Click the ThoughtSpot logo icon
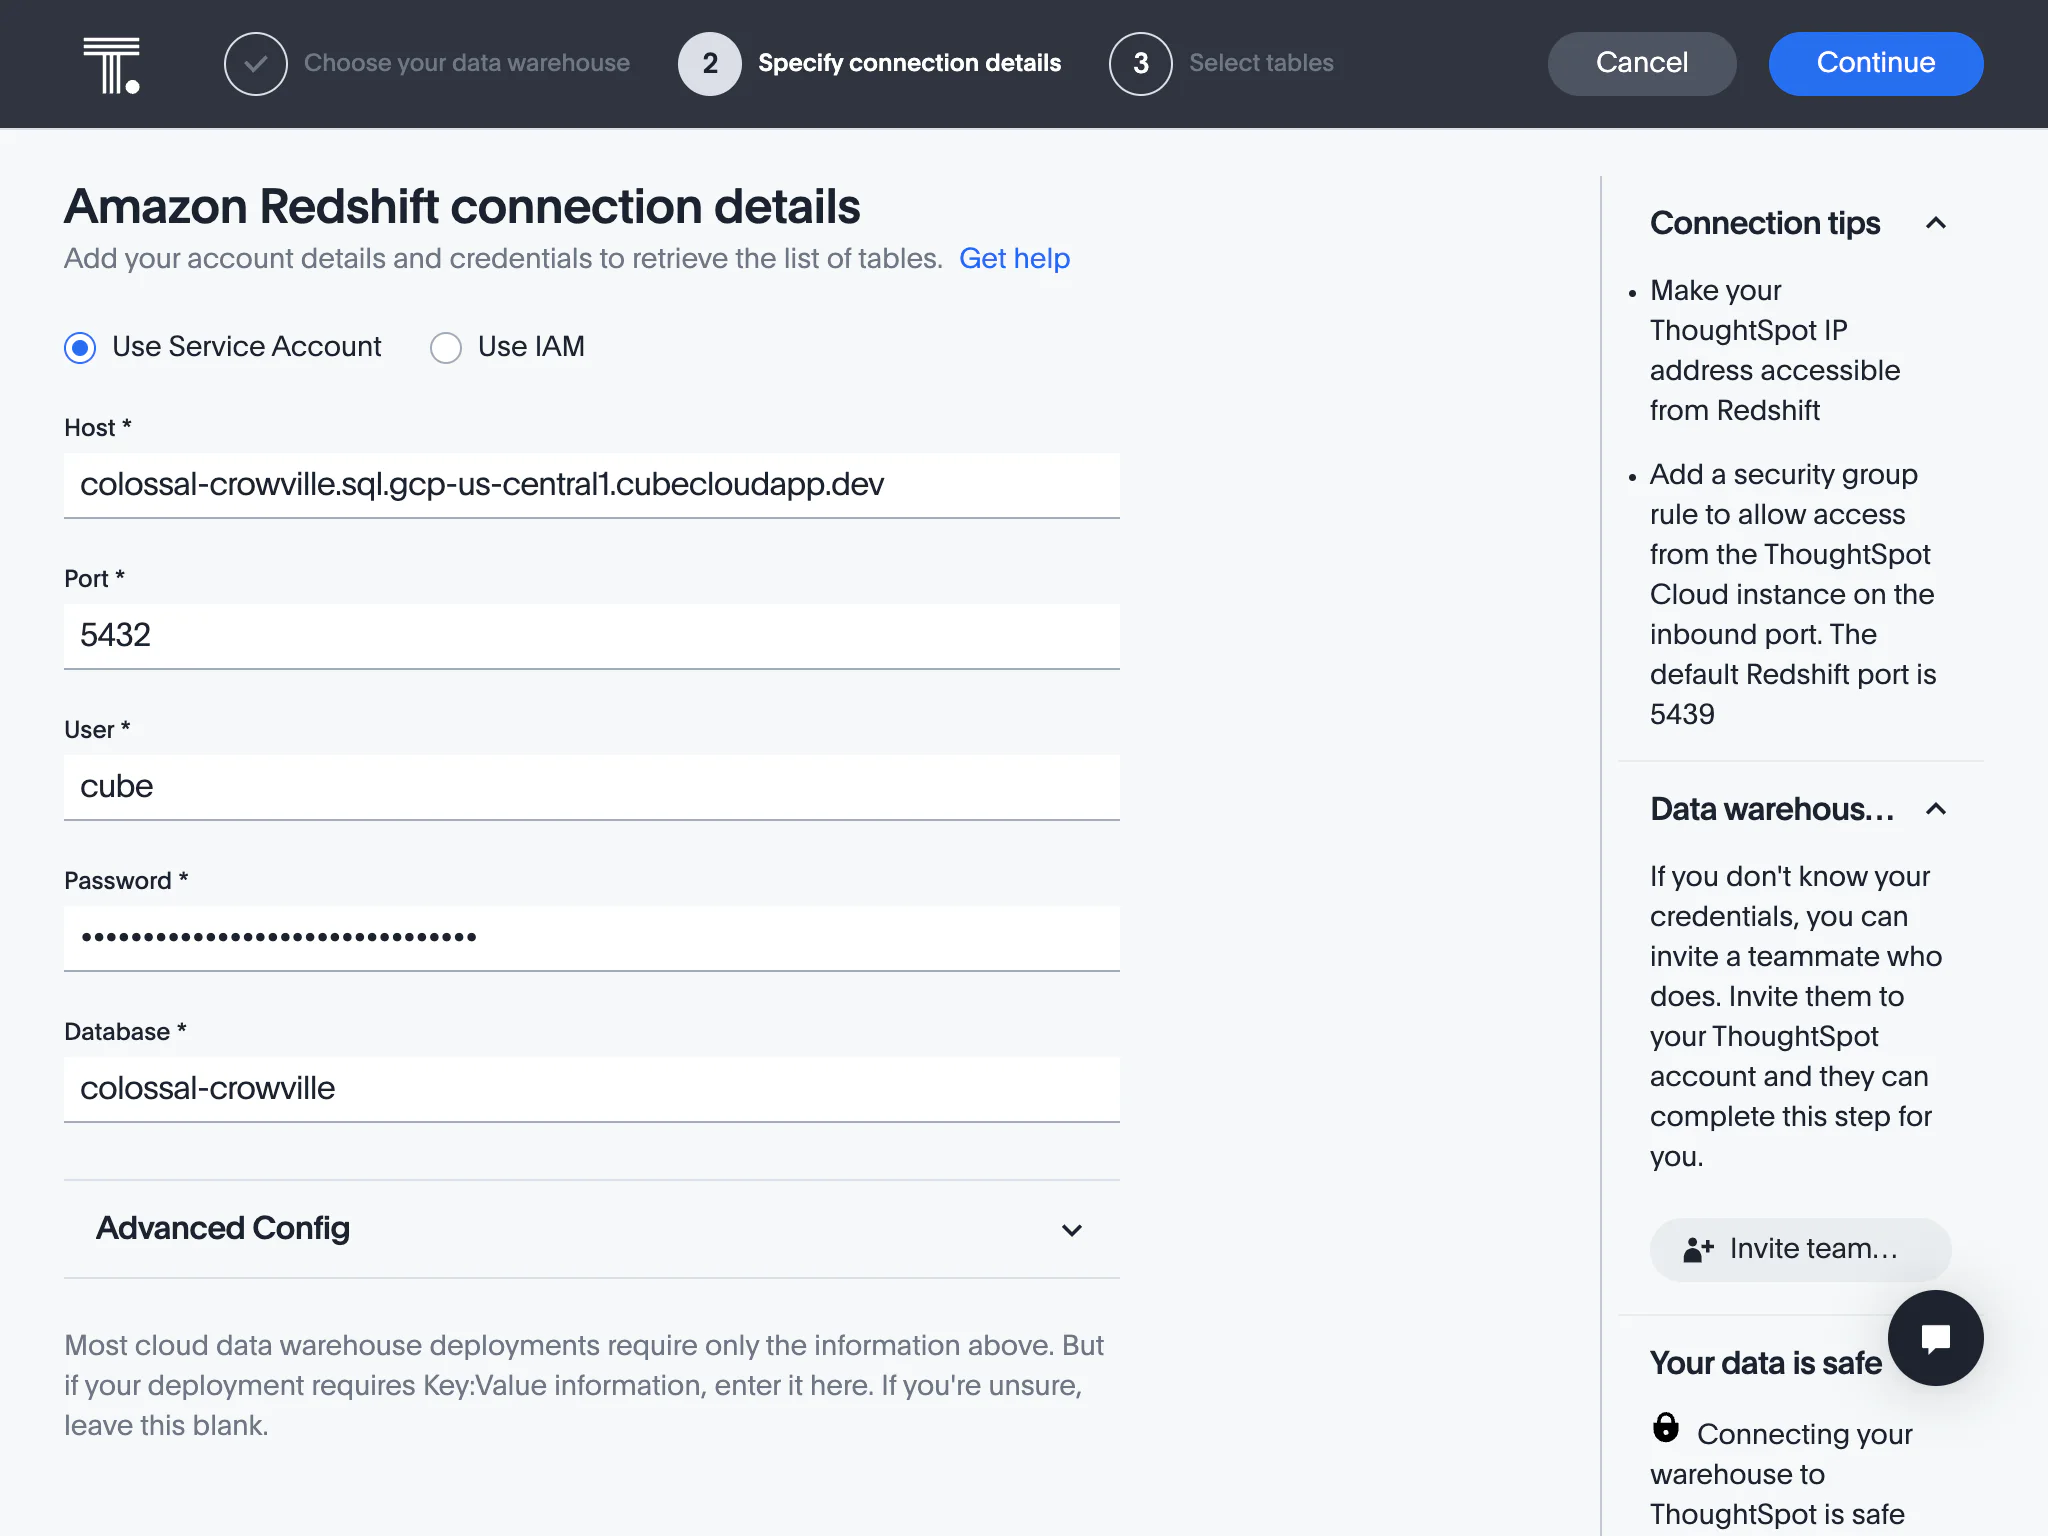This screenshot has height=1536, width=2048. [111, 65]
